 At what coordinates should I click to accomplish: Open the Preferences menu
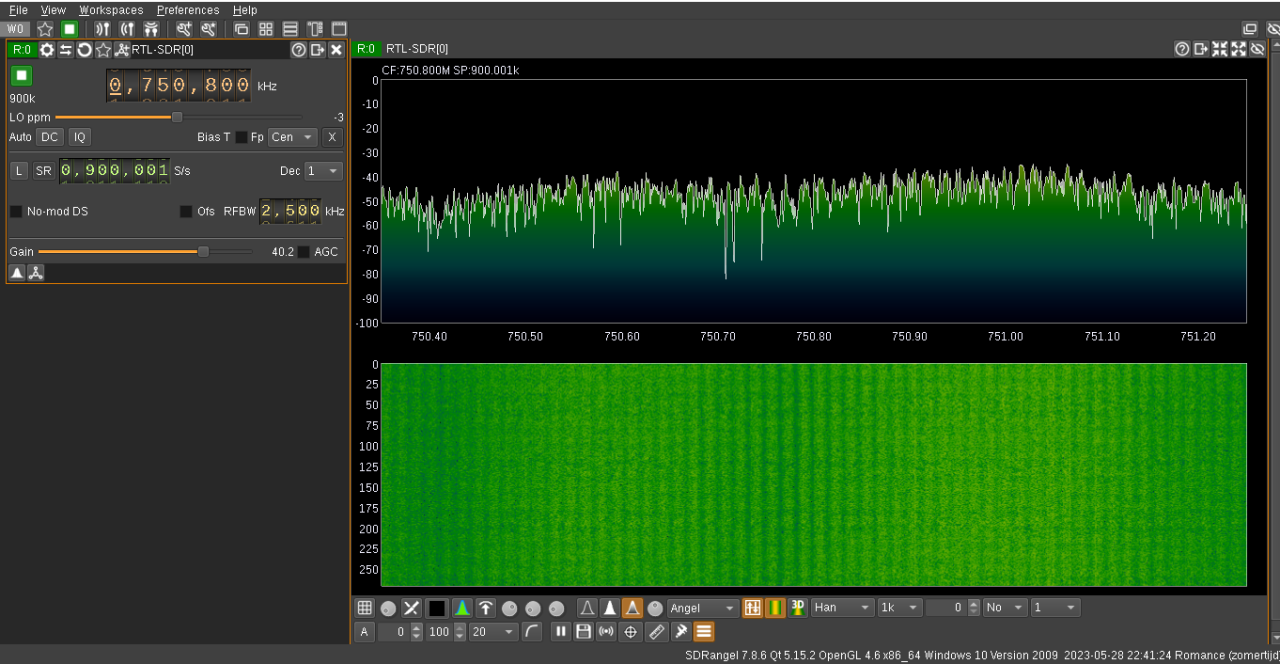pos(188,10)
